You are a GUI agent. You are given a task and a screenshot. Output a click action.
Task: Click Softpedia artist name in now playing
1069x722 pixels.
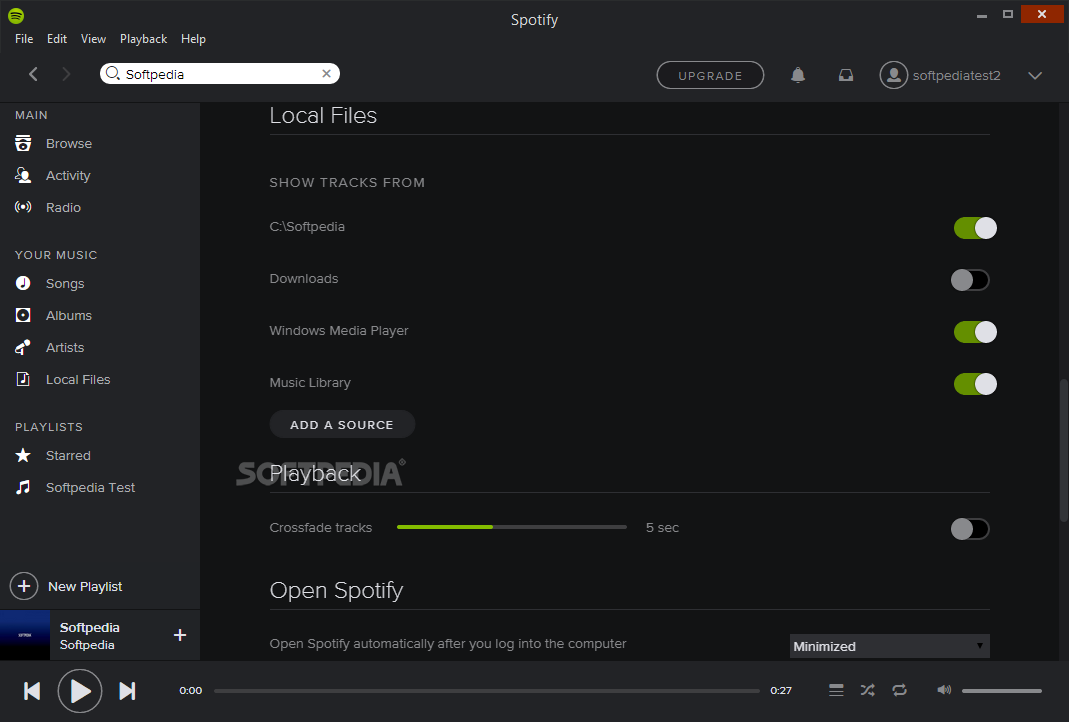coord(87,644)
